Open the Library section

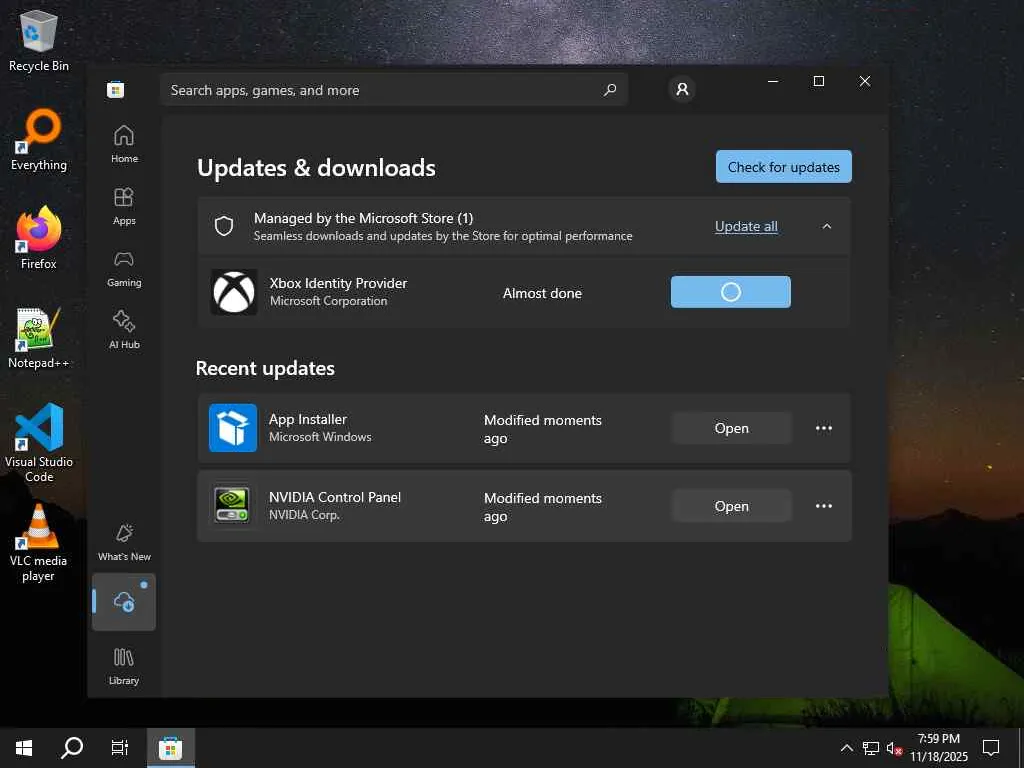(x=124, y=665)
